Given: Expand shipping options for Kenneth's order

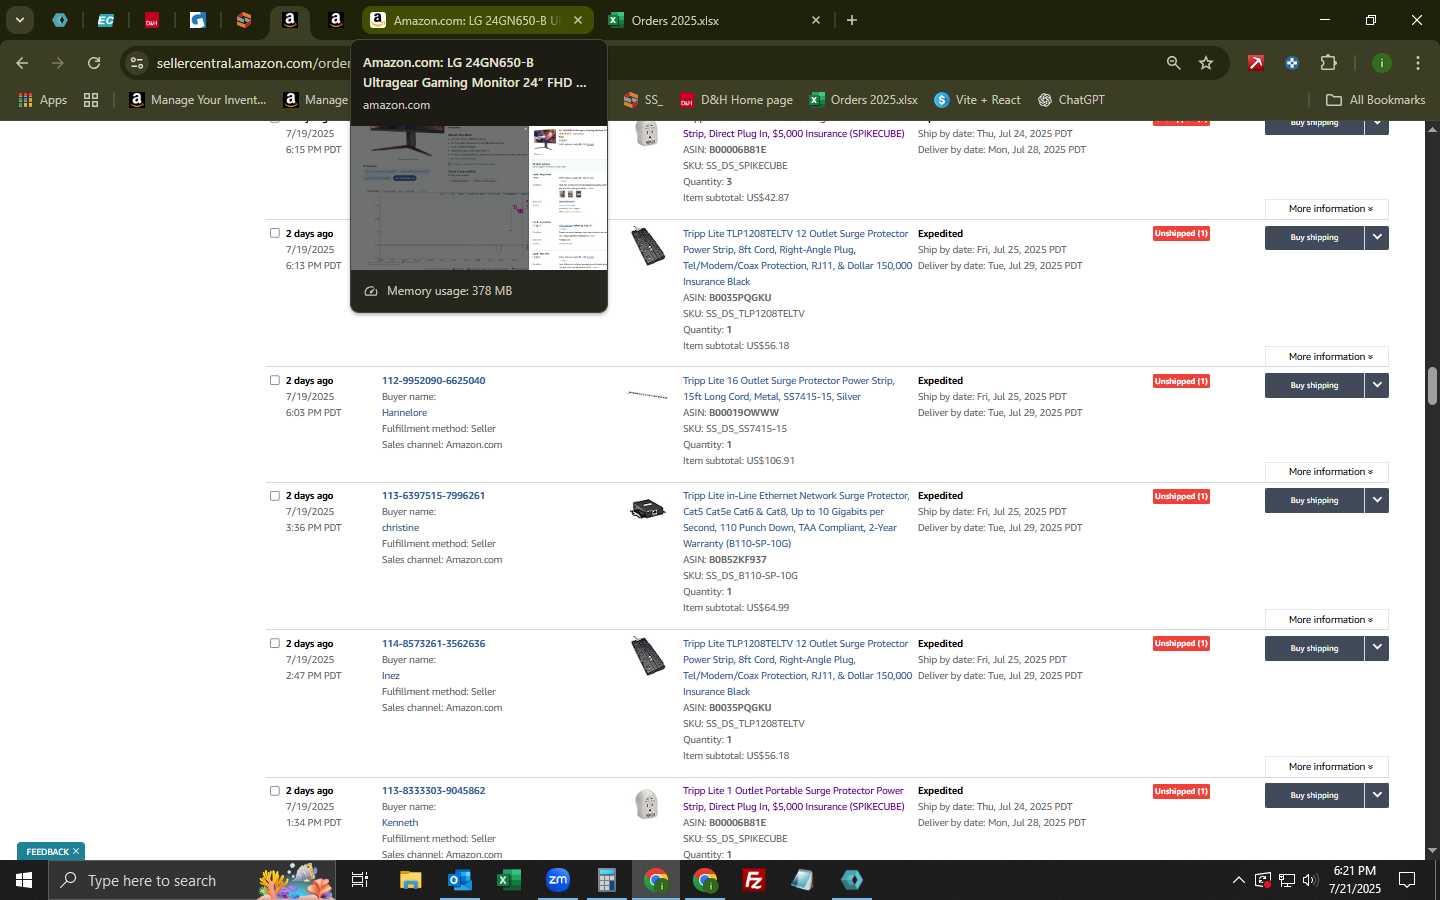Looking at the screenshot, I should pos(1377,795).
